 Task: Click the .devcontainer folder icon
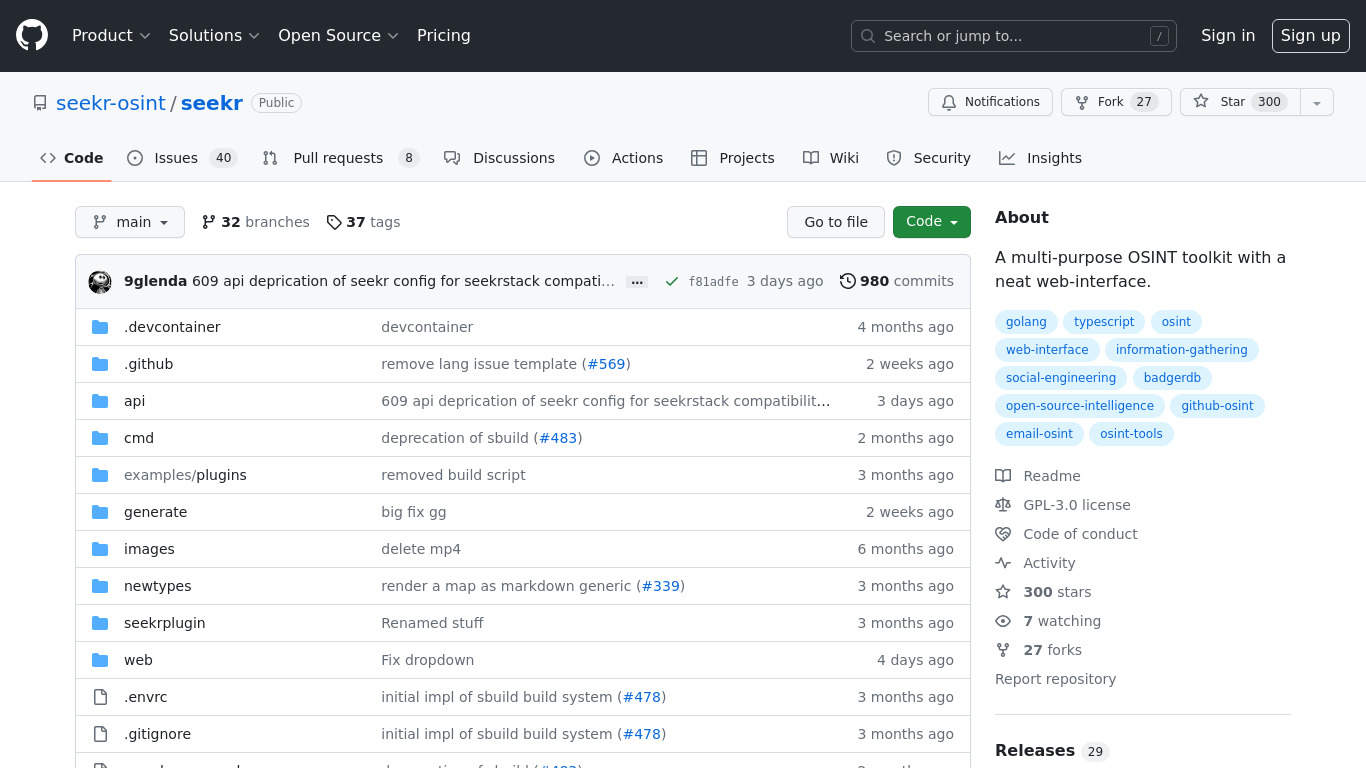click(100, 327)
